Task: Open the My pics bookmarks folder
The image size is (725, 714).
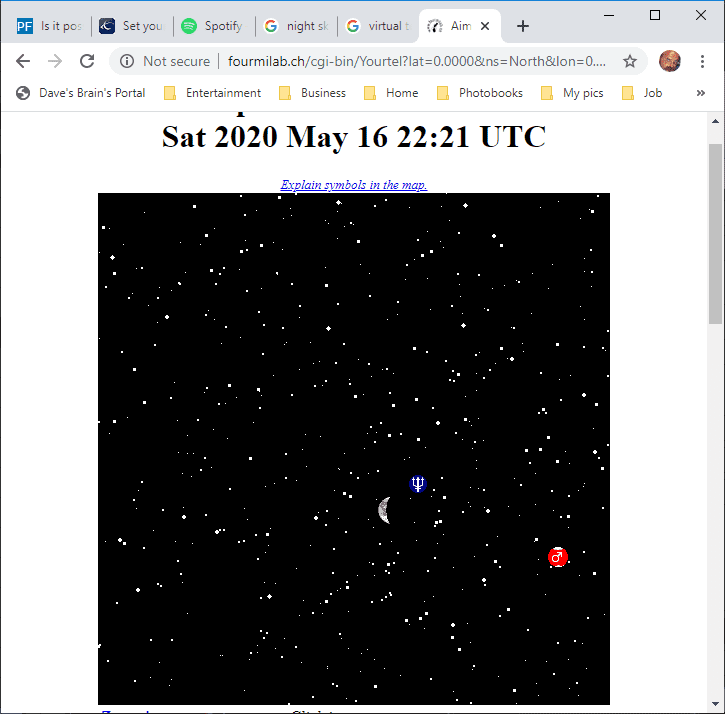Action: pos(572,93)
